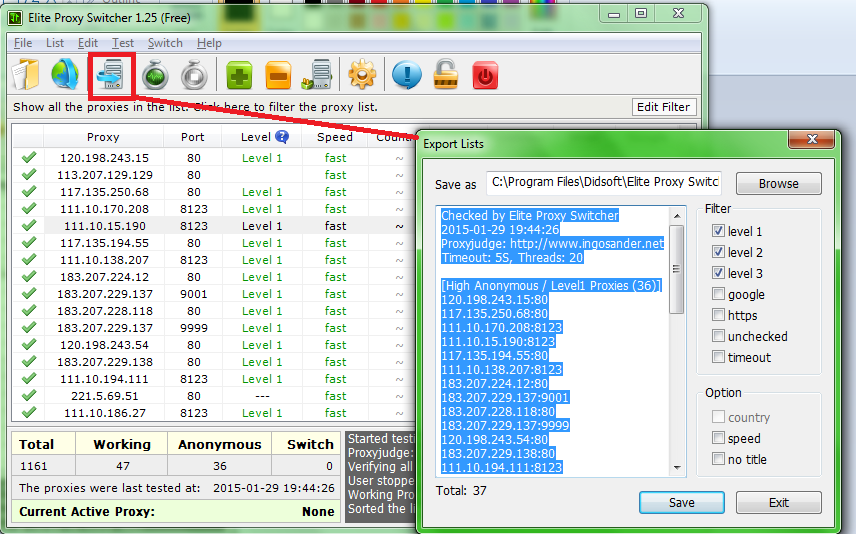Click green checkmark for 120.198.243.15
Screen dimensions: 856x534
click(28, 158)
